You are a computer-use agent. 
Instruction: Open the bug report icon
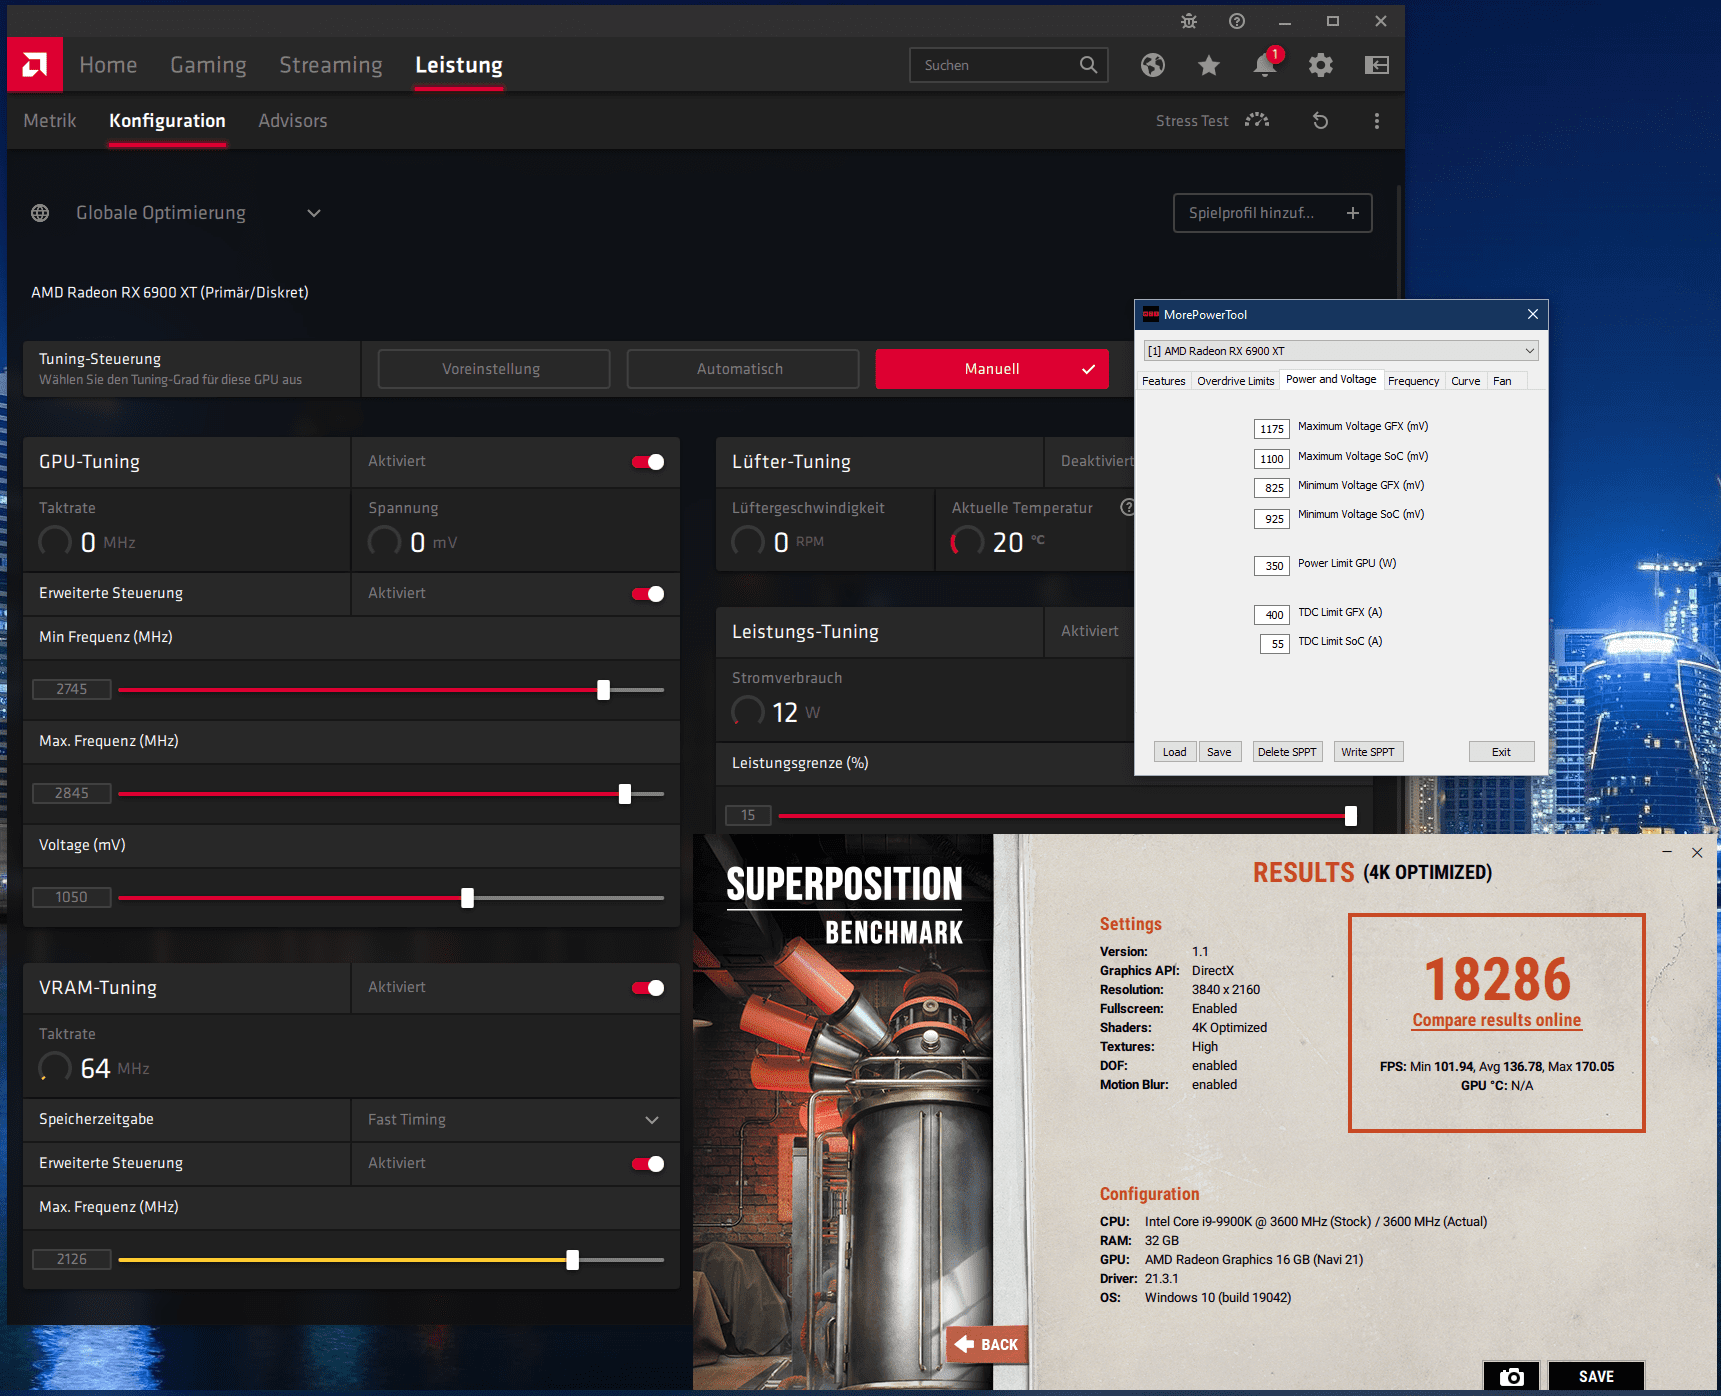pos(1188,21)
